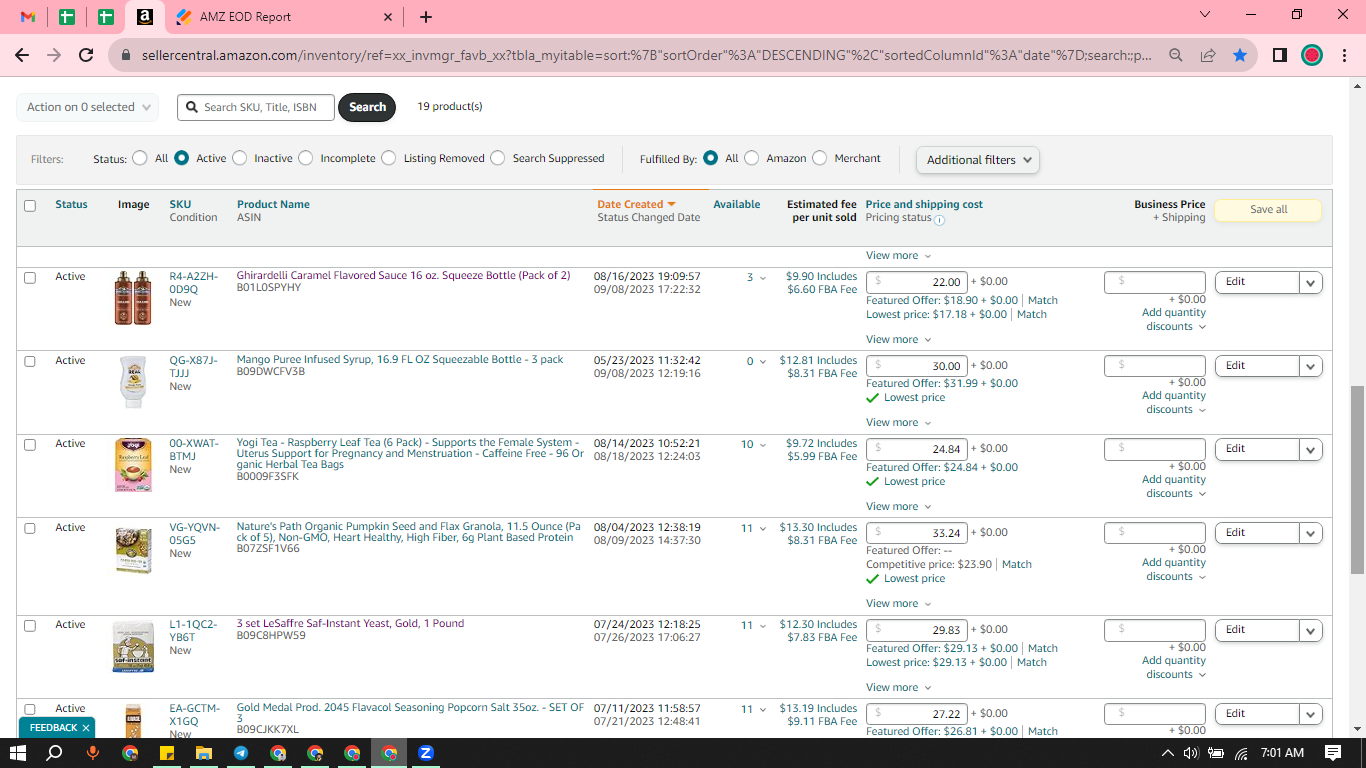Viewport: 1366px width, 768px height.
Task: Click Edit for the Nature's Path Granola row
Action: tap(1257, 533)
